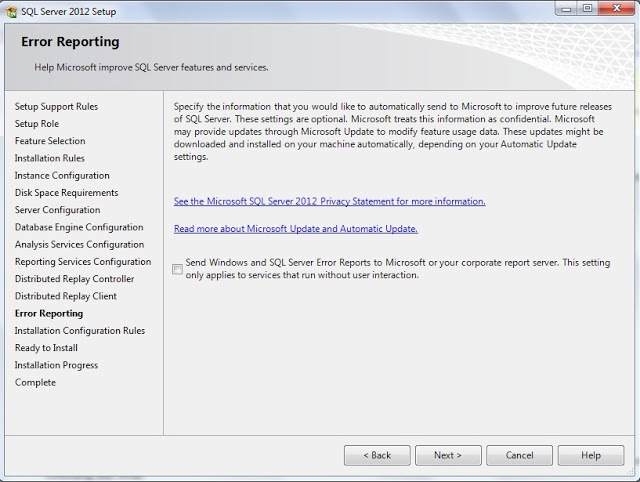Open Help for this setup page
This screenshot has height=482, width=640.
590,455
